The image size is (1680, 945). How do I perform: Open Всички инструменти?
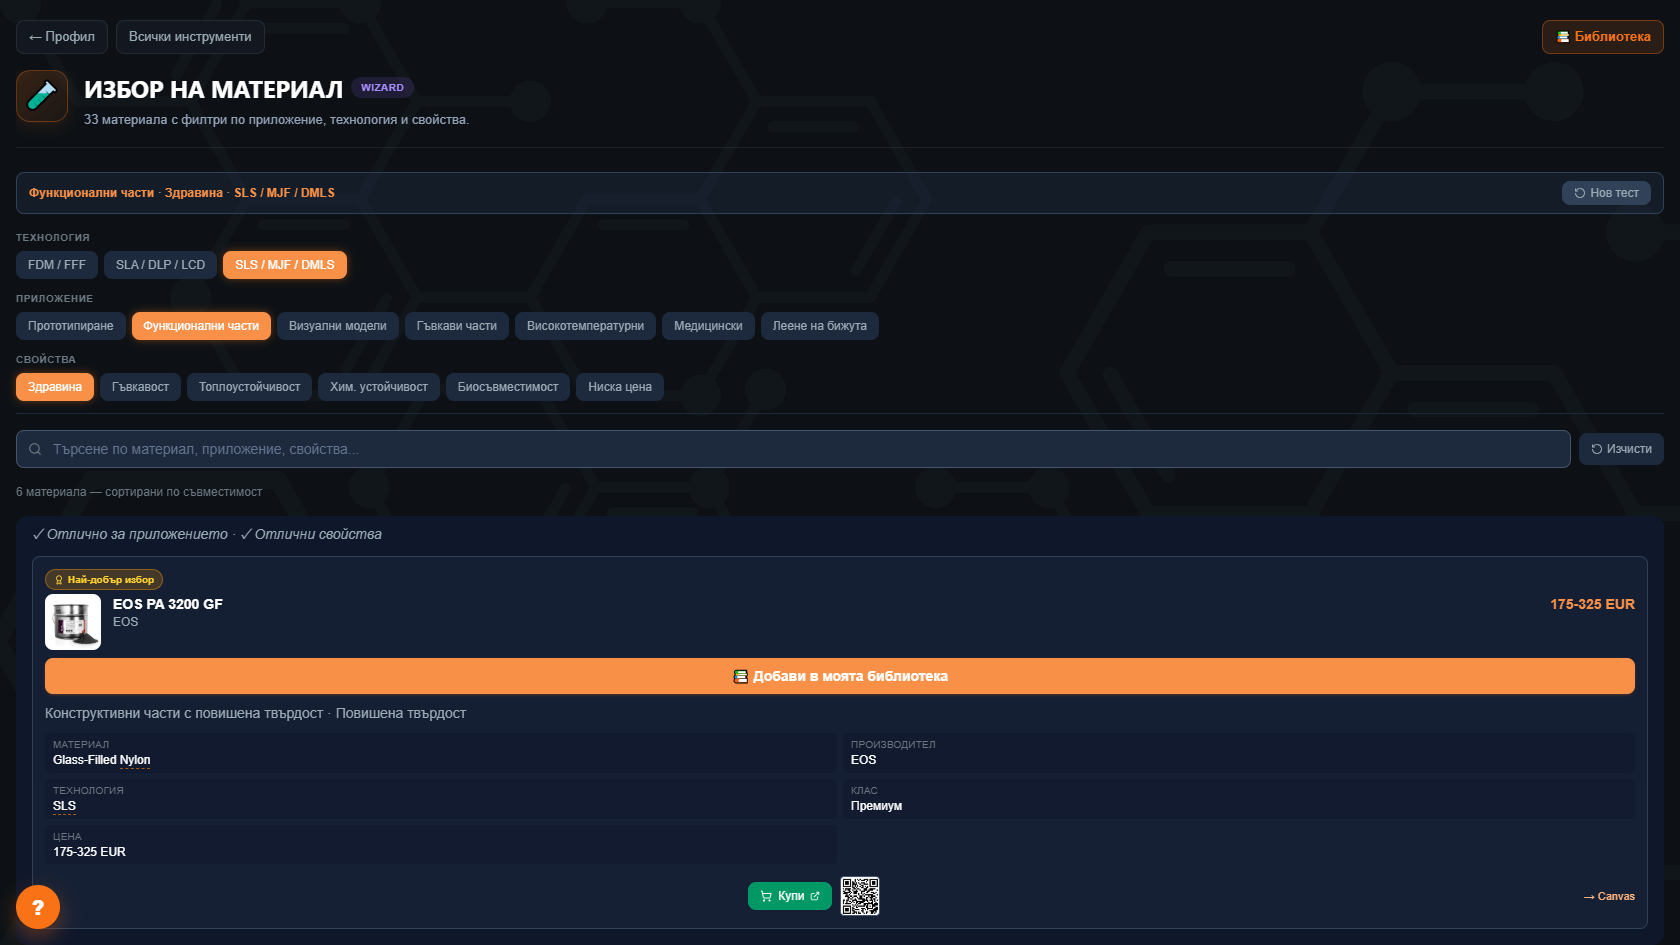[x=190, y=37]
